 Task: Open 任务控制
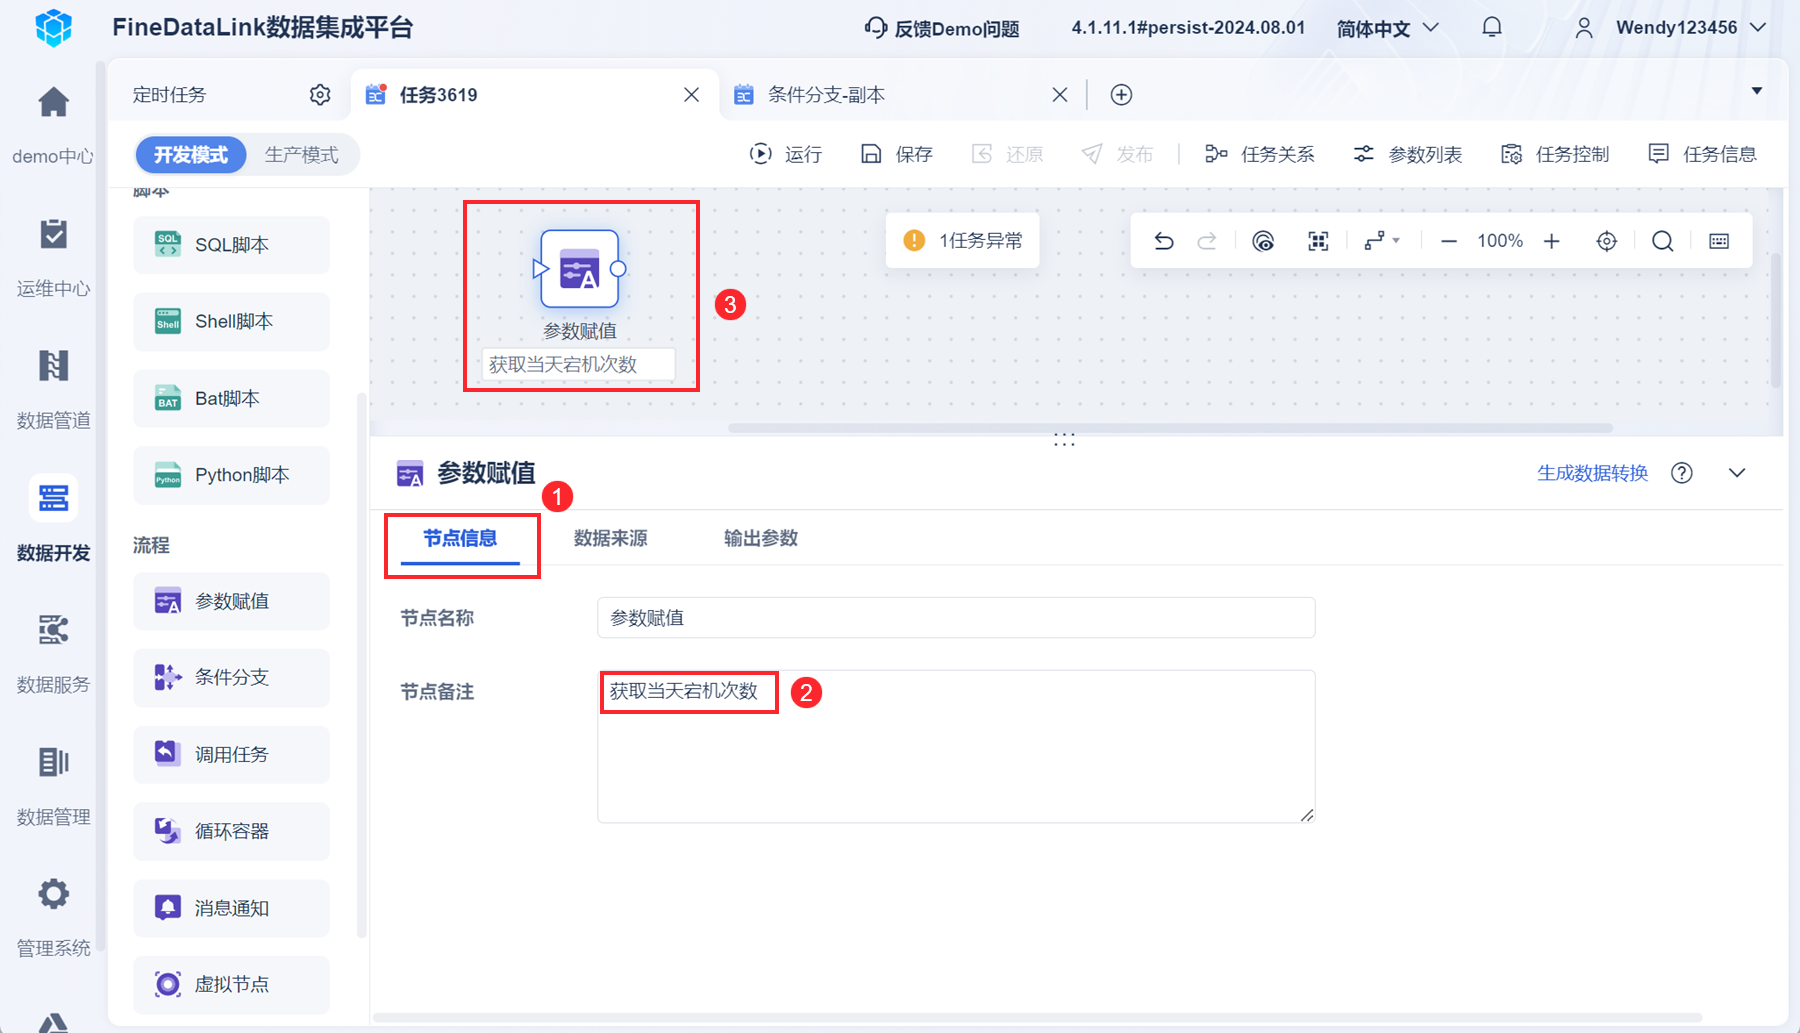coord(1555,154)
